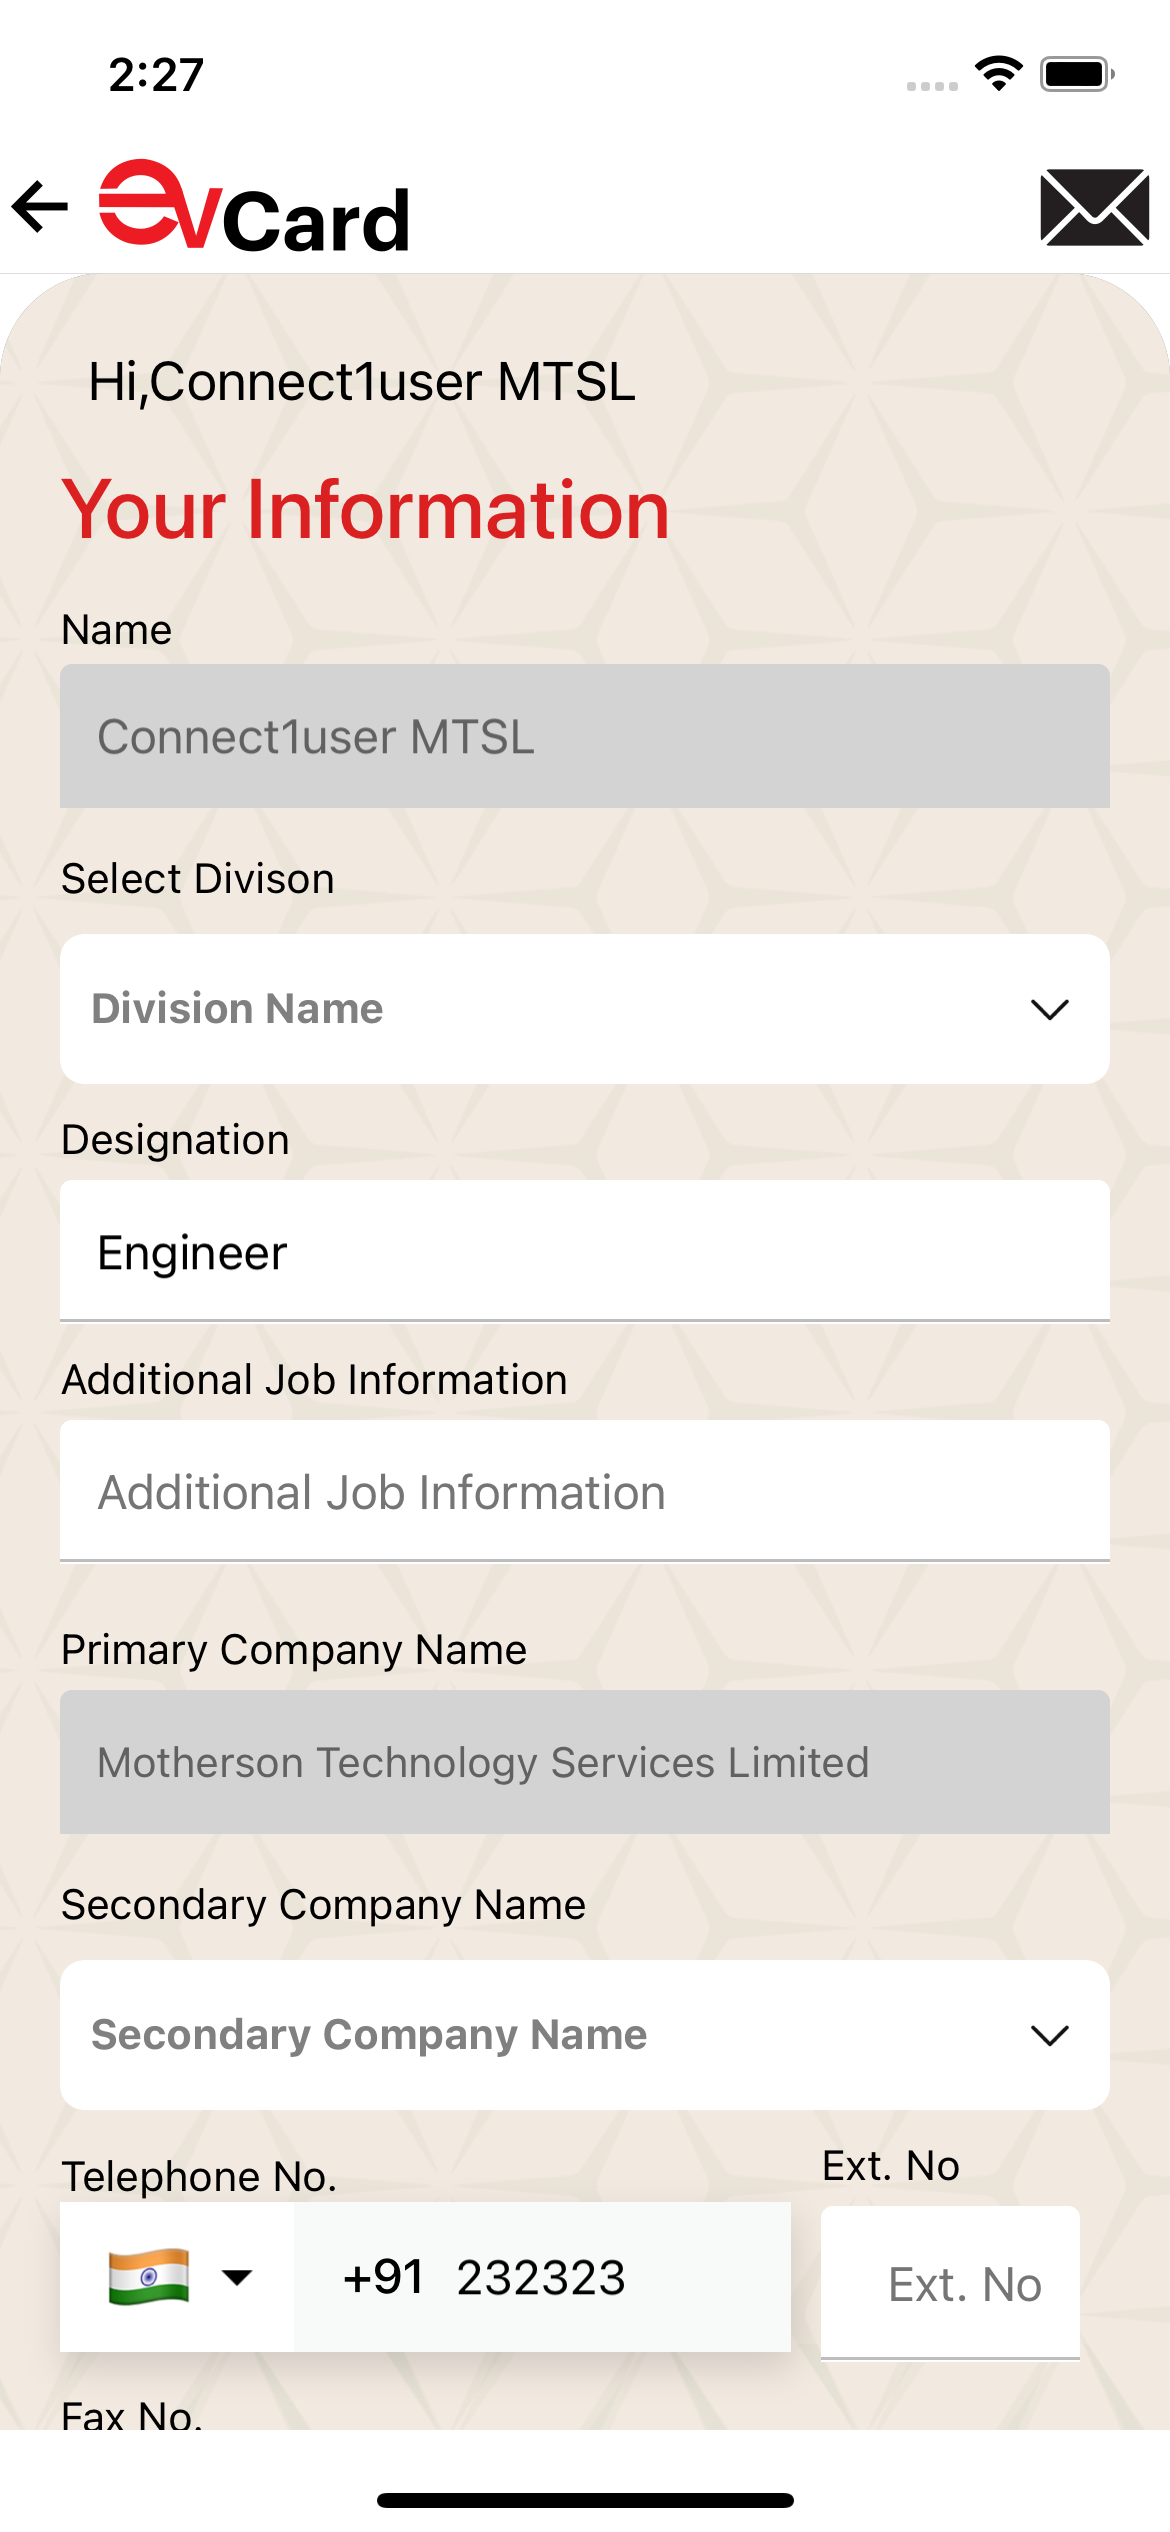This screenshot has height=2532, width=1170.
Task: Tap the Your Information heading
Action: 365,510
